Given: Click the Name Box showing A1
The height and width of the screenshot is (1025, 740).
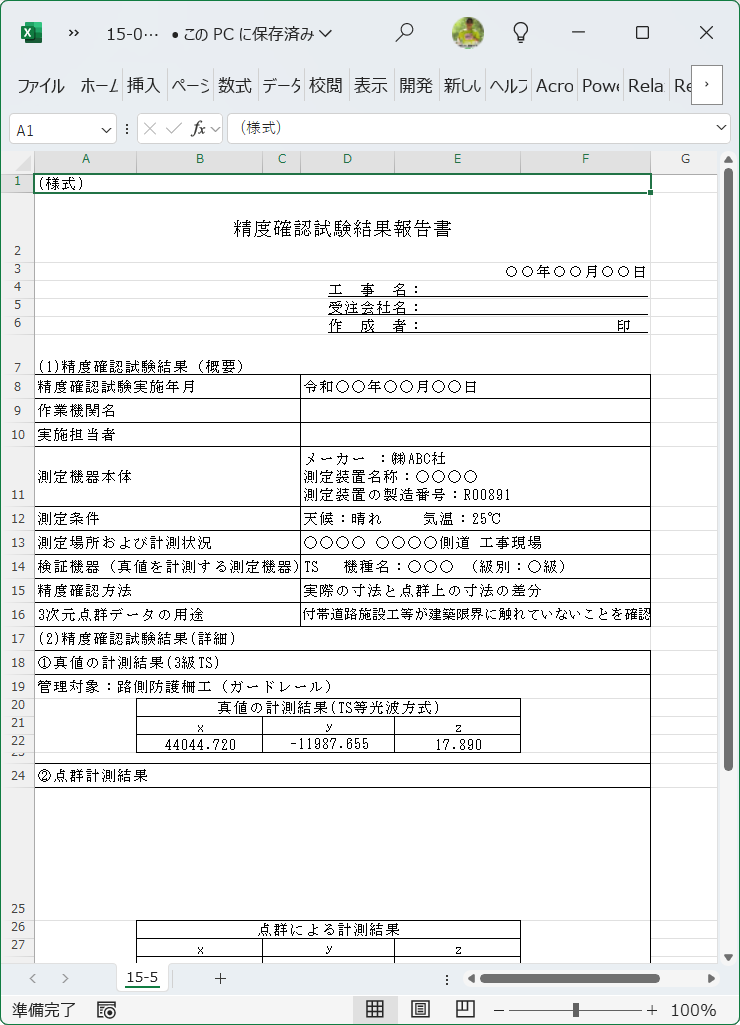Looking at the screenshot, I should pyautogui.click(x=63, y=130).
